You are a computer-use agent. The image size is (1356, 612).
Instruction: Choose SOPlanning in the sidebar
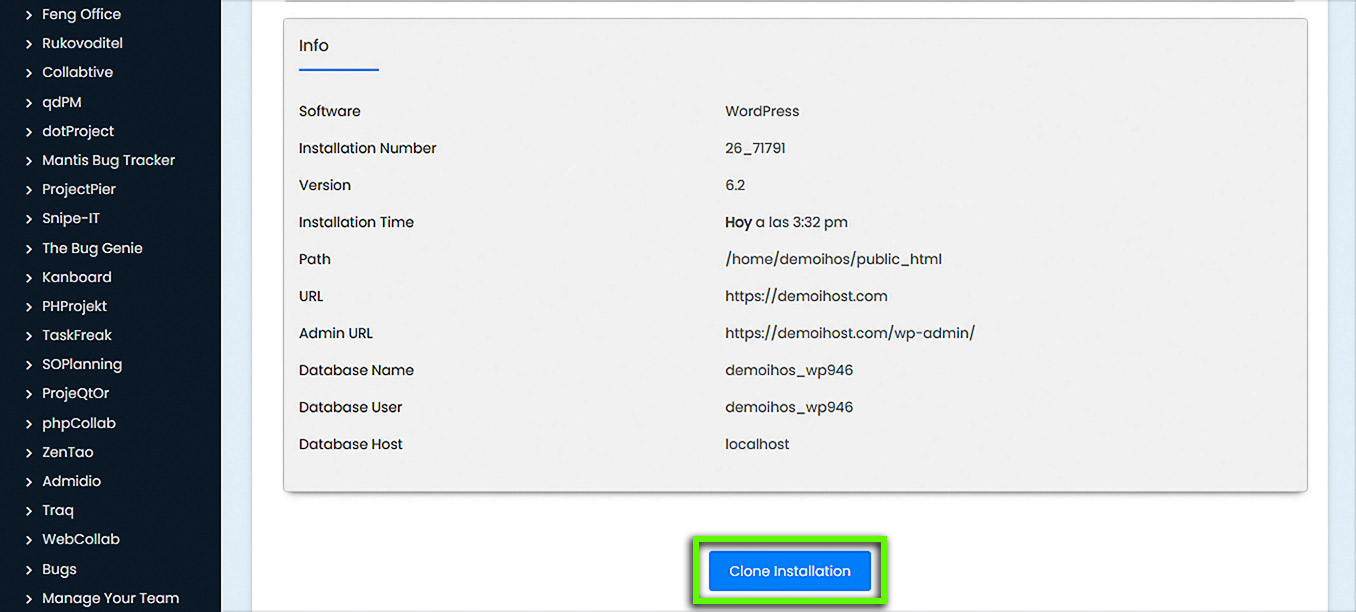pos(82,364)
